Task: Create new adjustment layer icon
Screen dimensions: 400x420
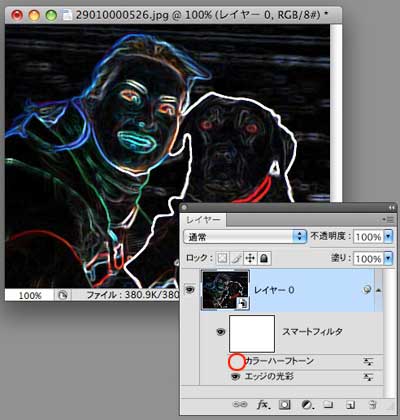Action: point(307,405)
